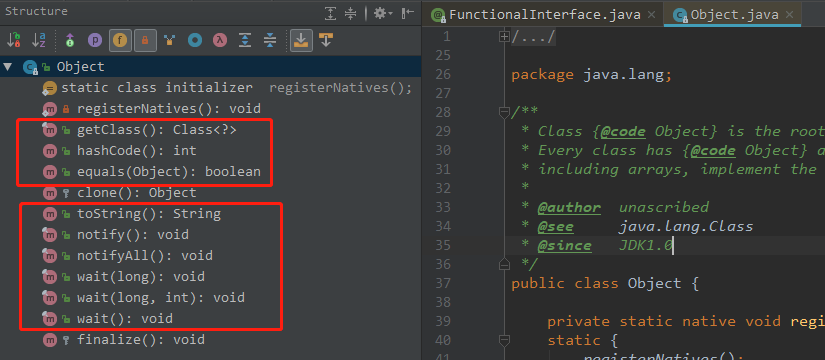Viewport: 825px width, 360px height.
Task: Select the Object class row in tree
Action: click(210, 67)
